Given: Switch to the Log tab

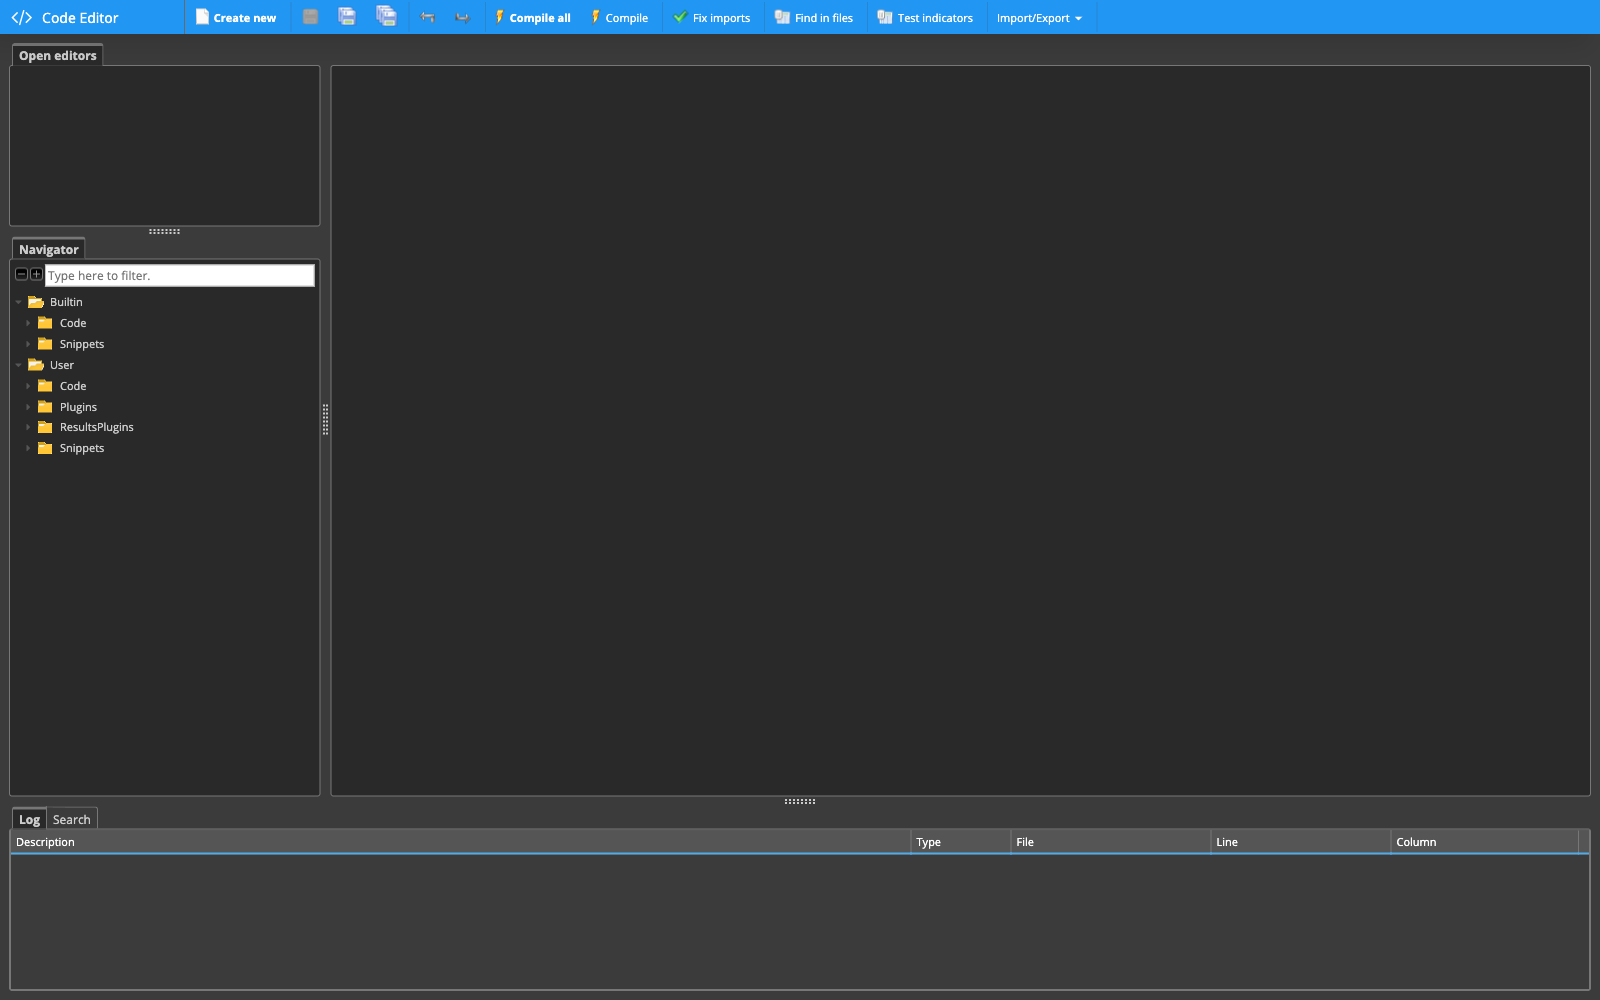Looking at the screenshot, I should point(29,819).
